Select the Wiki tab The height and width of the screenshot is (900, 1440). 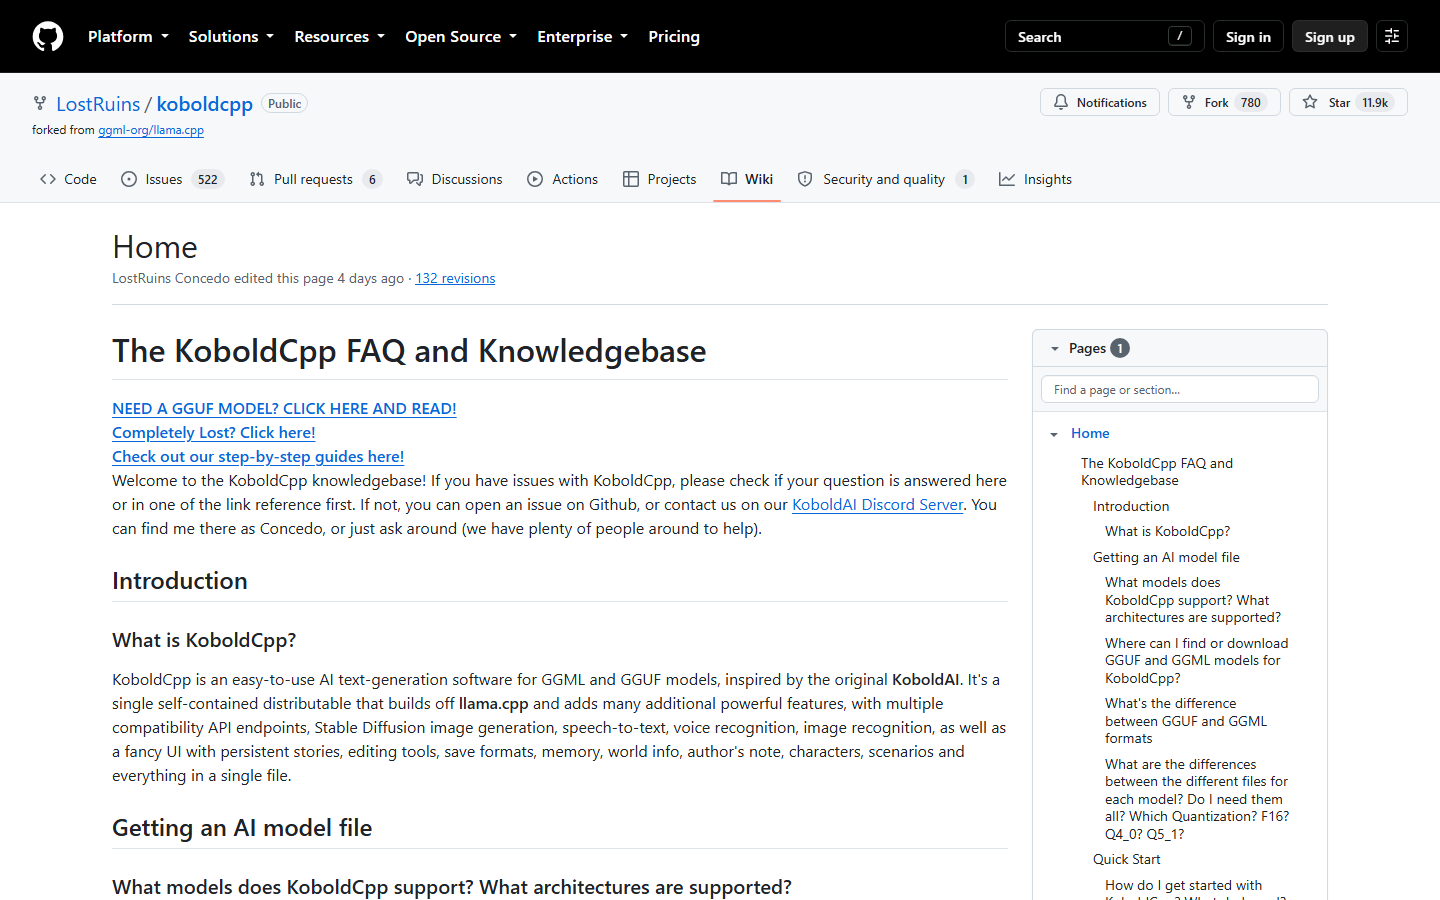747,179
